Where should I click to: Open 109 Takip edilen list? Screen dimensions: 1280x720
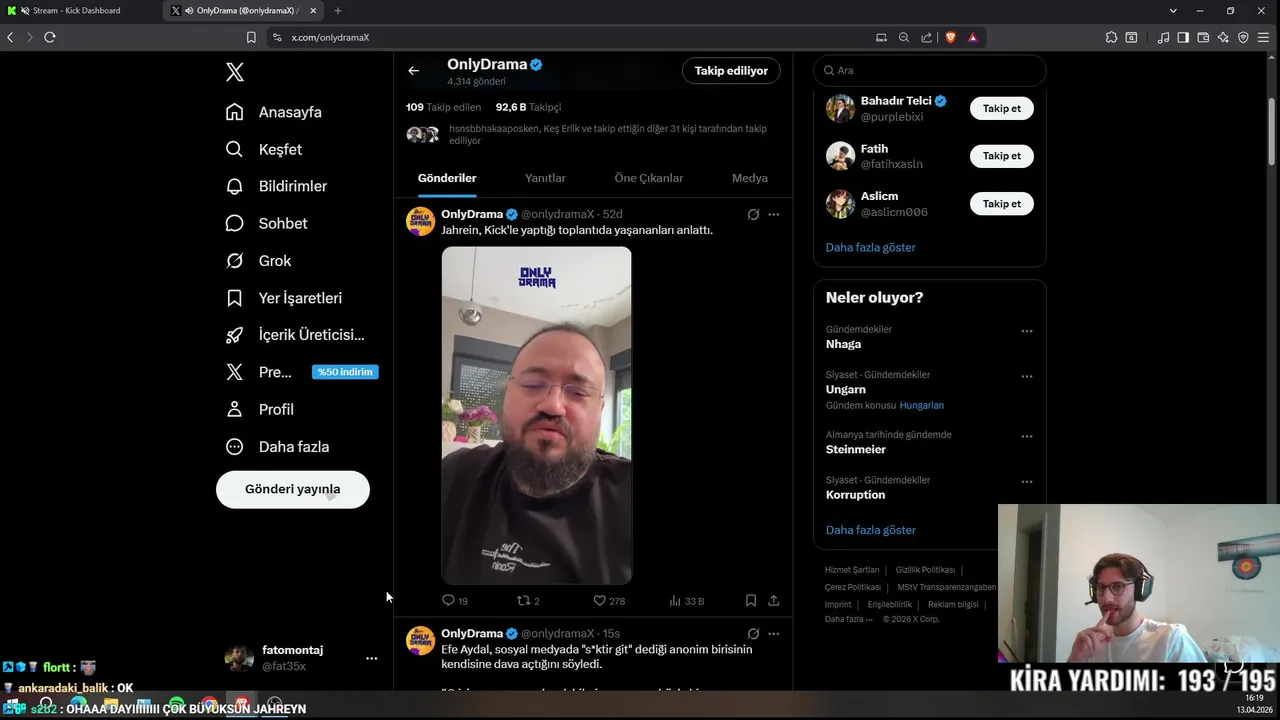tap(443, 107)
